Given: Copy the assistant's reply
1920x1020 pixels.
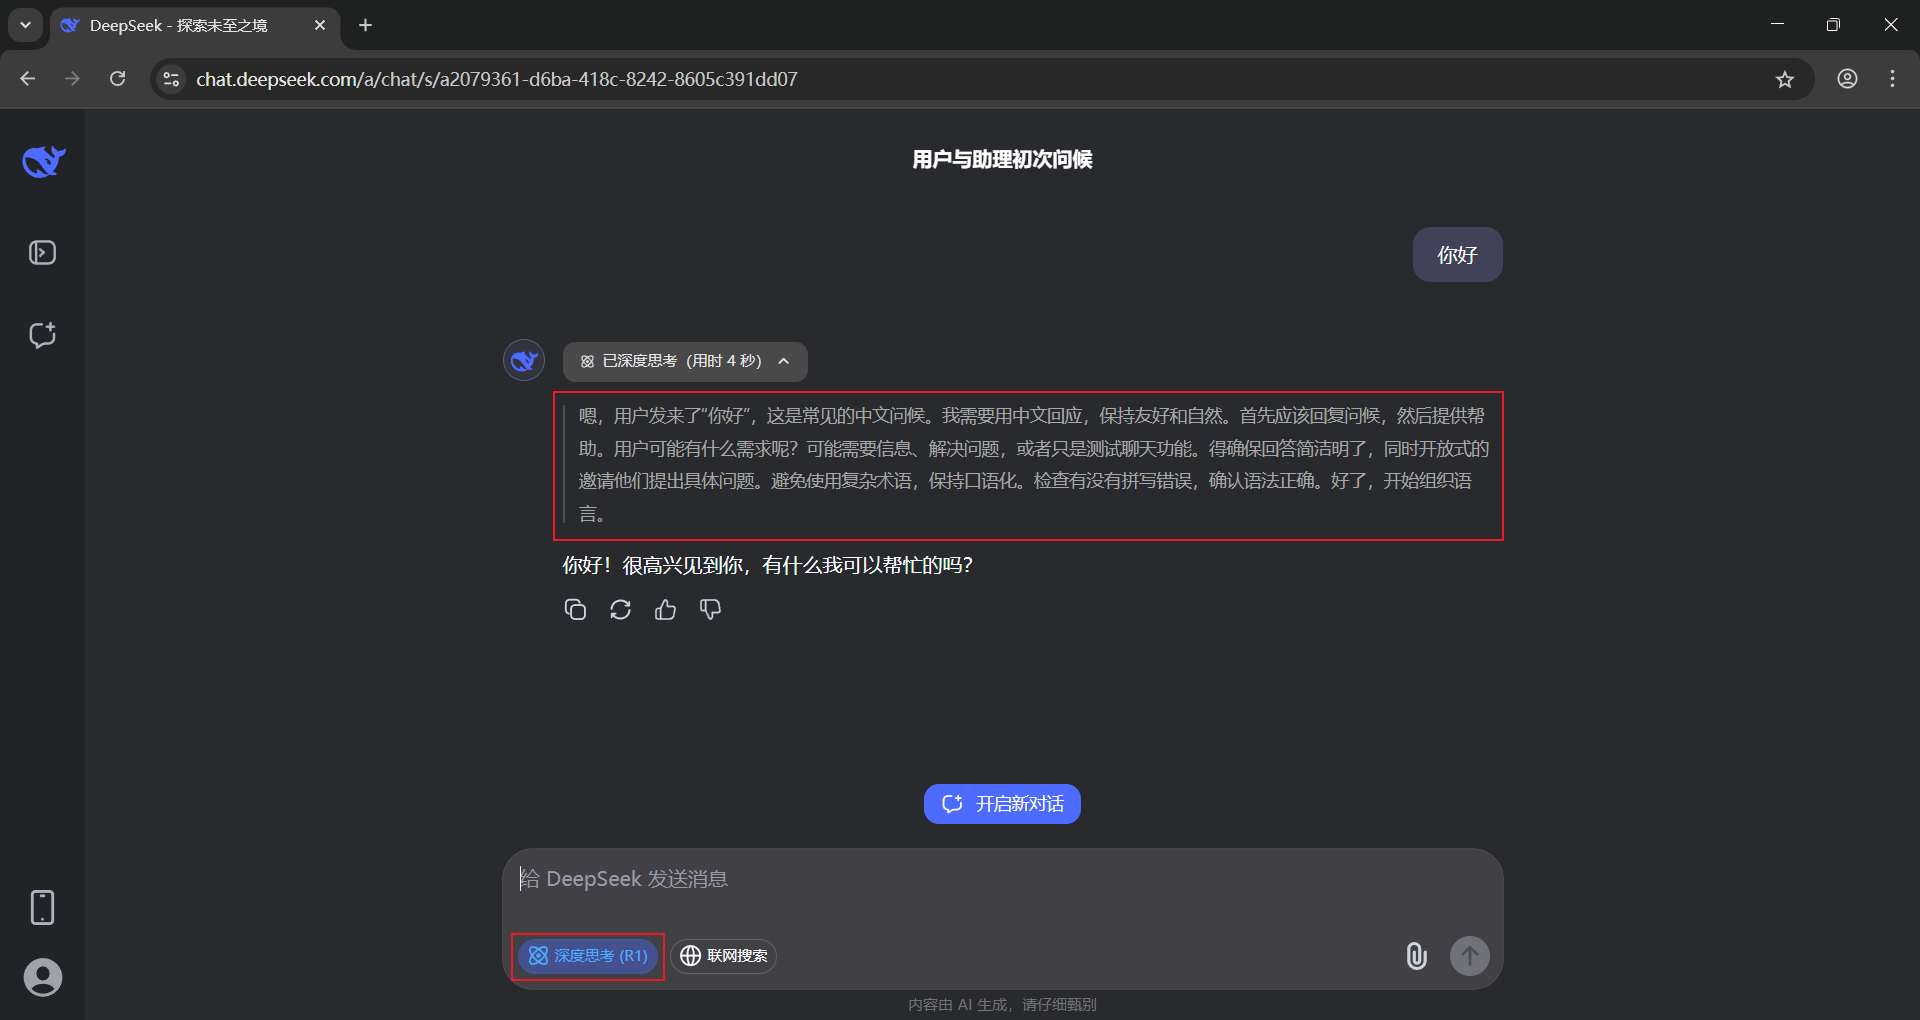Looking at the screenshot, I should [575, 609].
